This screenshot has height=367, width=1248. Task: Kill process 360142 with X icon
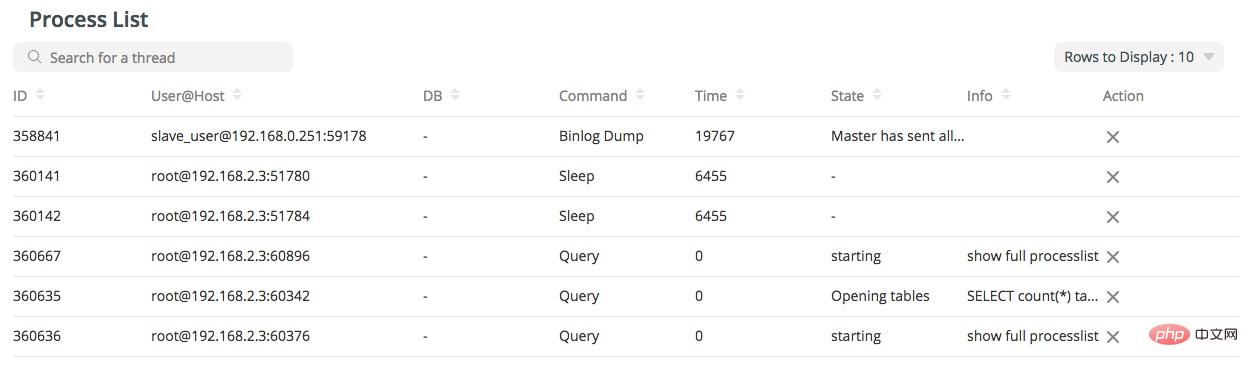click(1112, 217)
